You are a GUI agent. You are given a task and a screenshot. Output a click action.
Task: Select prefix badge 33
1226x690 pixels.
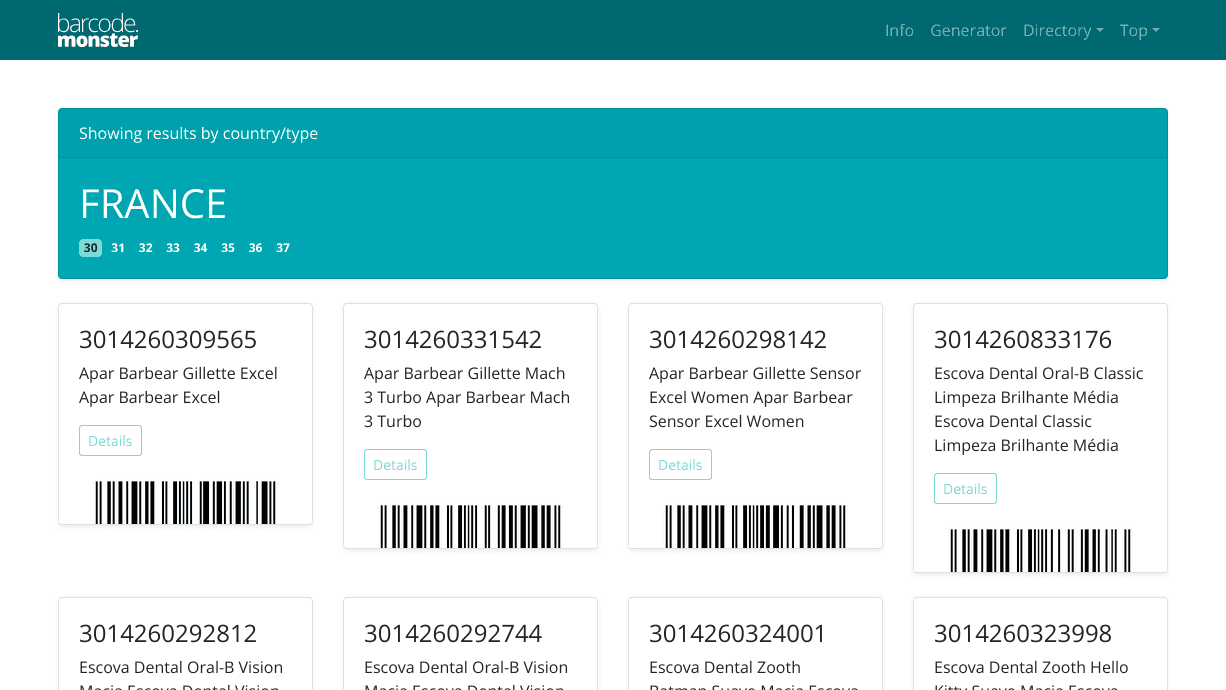tap(173, 248)
